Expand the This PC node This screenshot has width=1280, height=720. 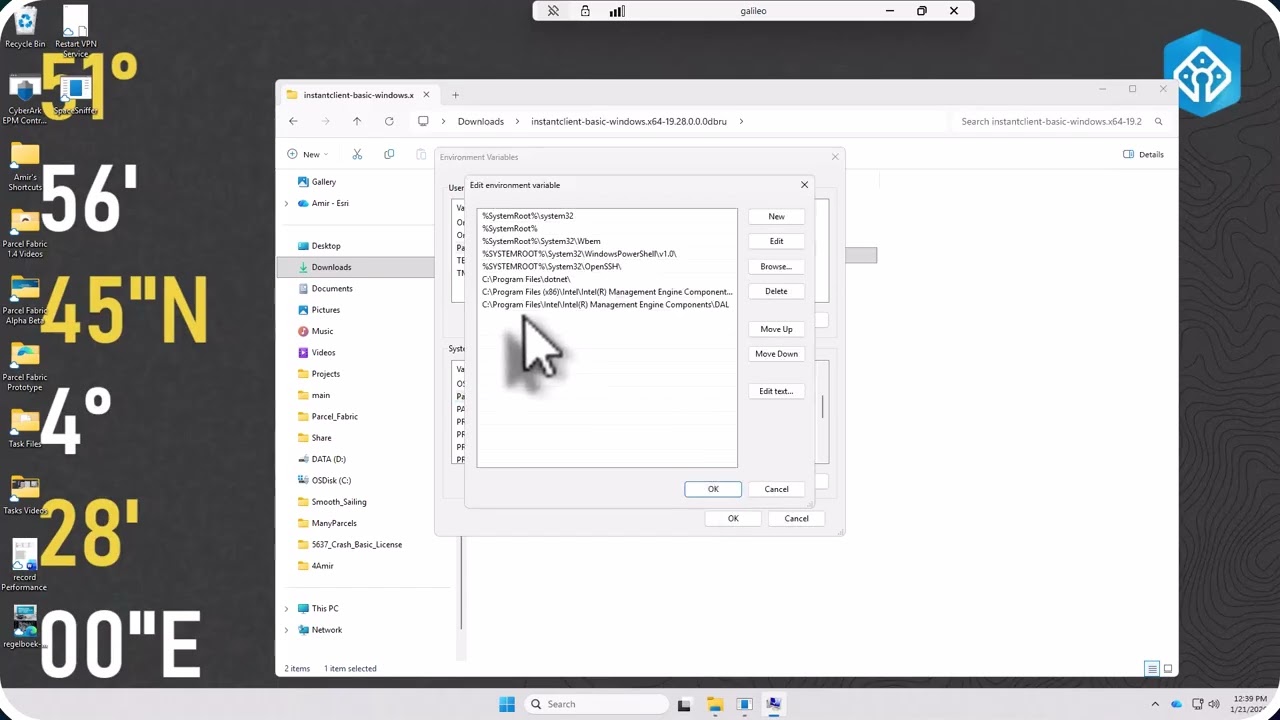point(287,608)
